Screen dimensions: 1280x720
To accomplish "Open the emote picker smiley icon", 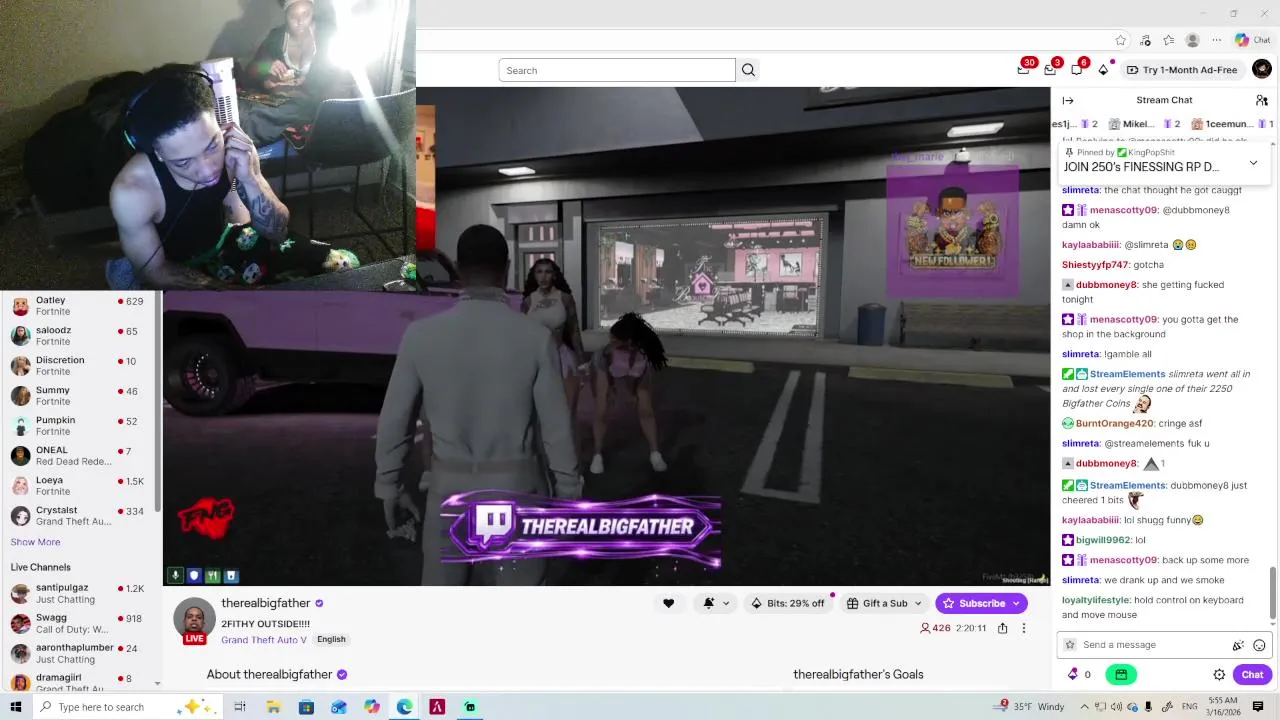I will point(1259,645).
